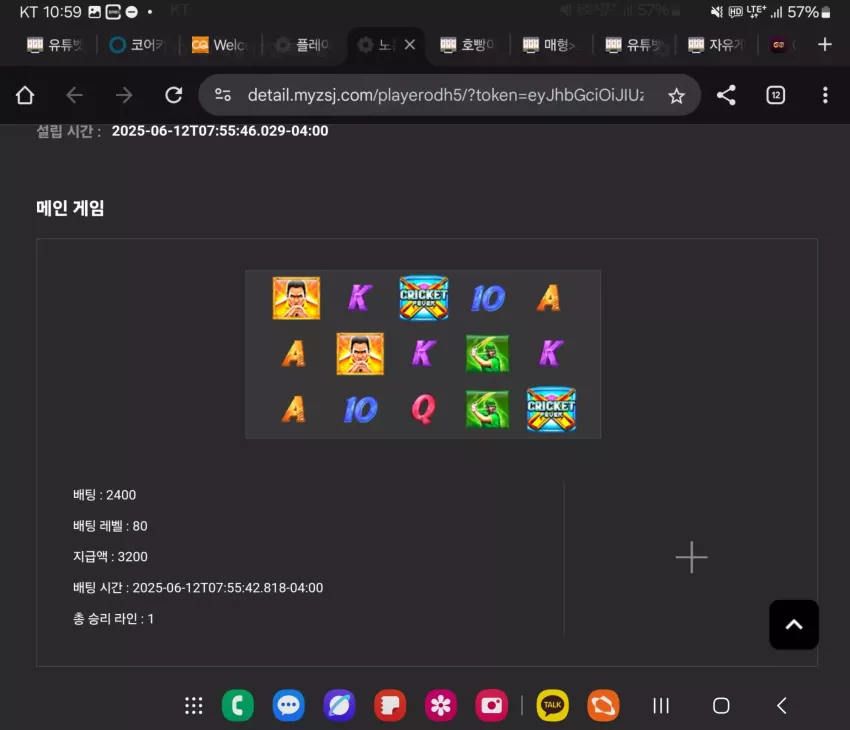Click the browser forward arrow
Viewport: 850px width, 730px height.
coord(124,95)
